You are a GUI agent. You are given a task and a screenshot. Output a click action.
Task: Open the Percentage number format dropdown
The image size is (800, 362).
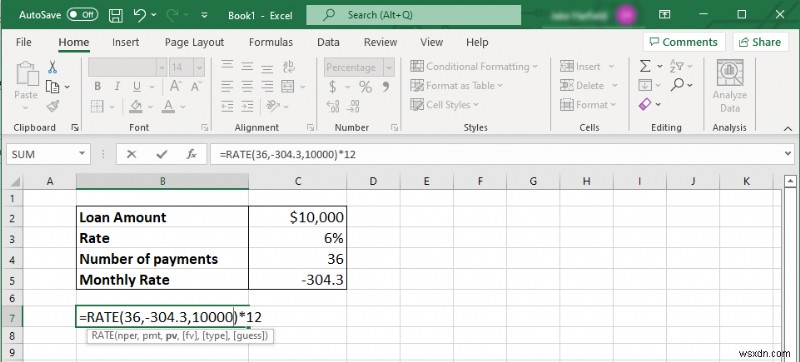[x=389, y=67]
